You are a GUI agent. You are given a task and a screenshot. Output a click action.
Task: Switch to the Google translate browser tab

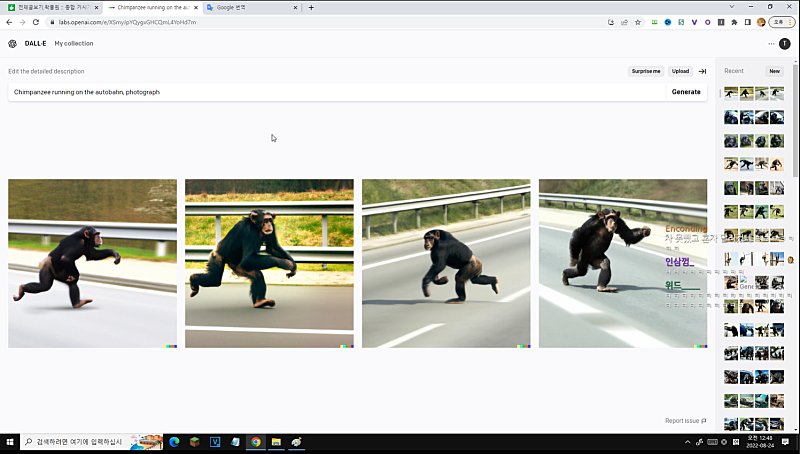(250, 8)
